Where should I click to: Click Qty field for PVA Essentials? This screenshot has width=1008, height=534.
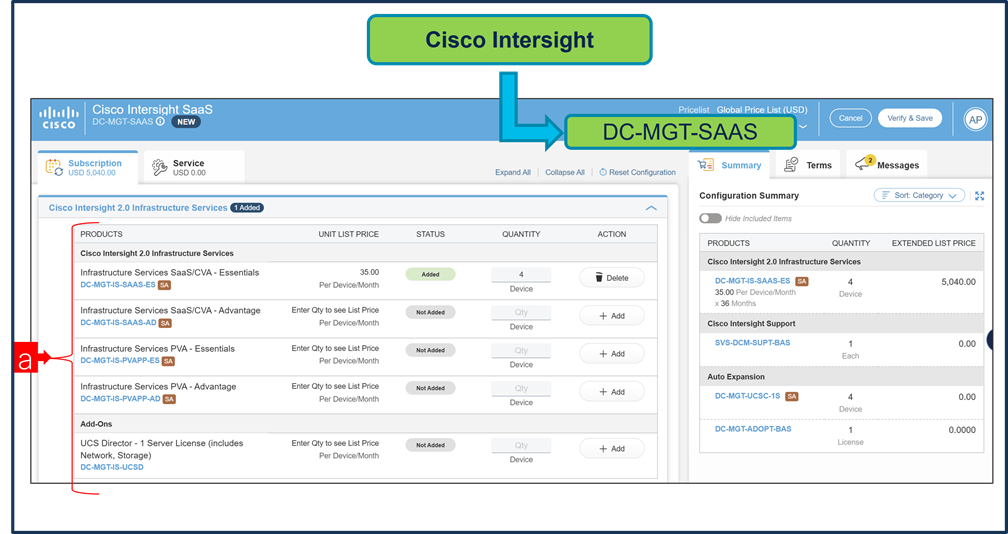(521, 350)
